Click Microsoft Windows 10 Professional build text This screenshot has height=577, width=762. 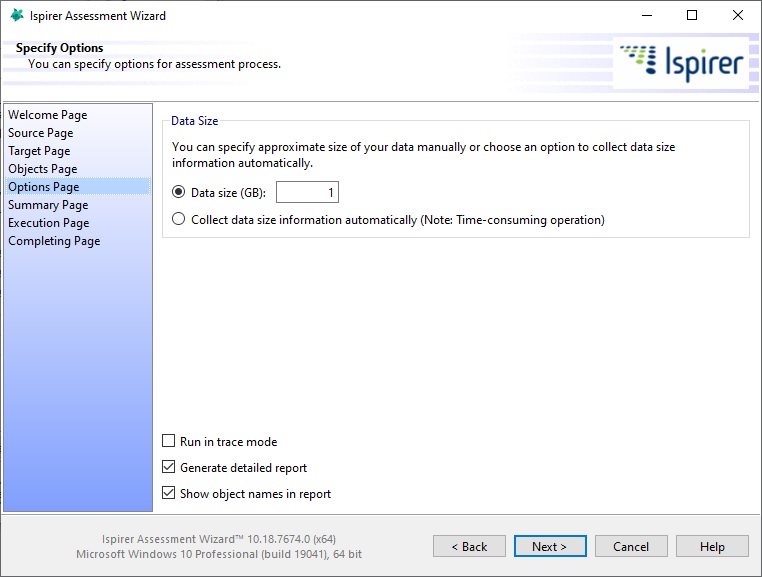[219, 554]
